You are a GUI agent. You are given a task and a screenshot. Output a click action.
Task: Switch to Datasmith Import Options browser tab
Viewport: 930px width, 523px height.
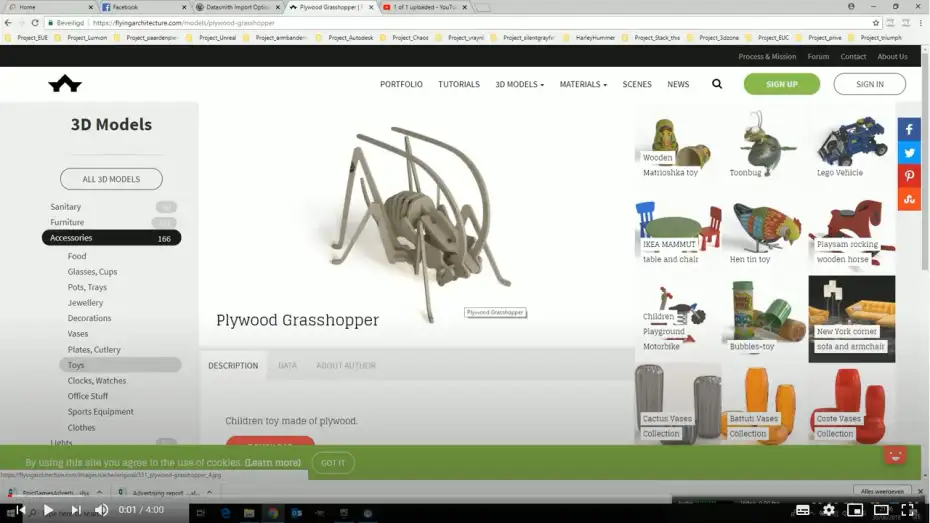pyautogui.click(x=237, y=7)
